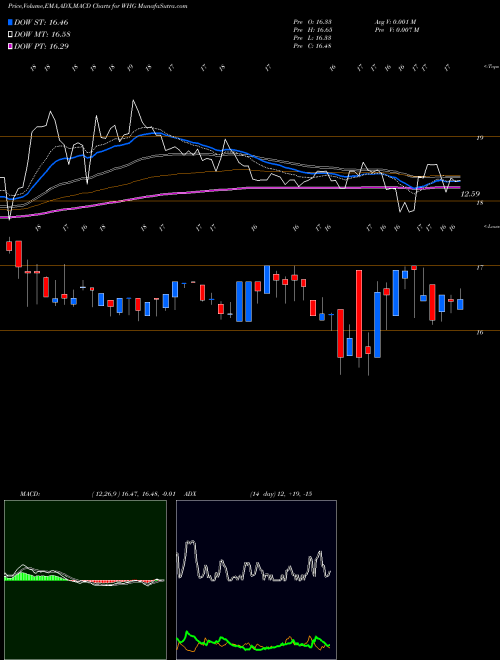
Task: Click the green MACD histogram chart panel
Action: [x=85, y=580]
